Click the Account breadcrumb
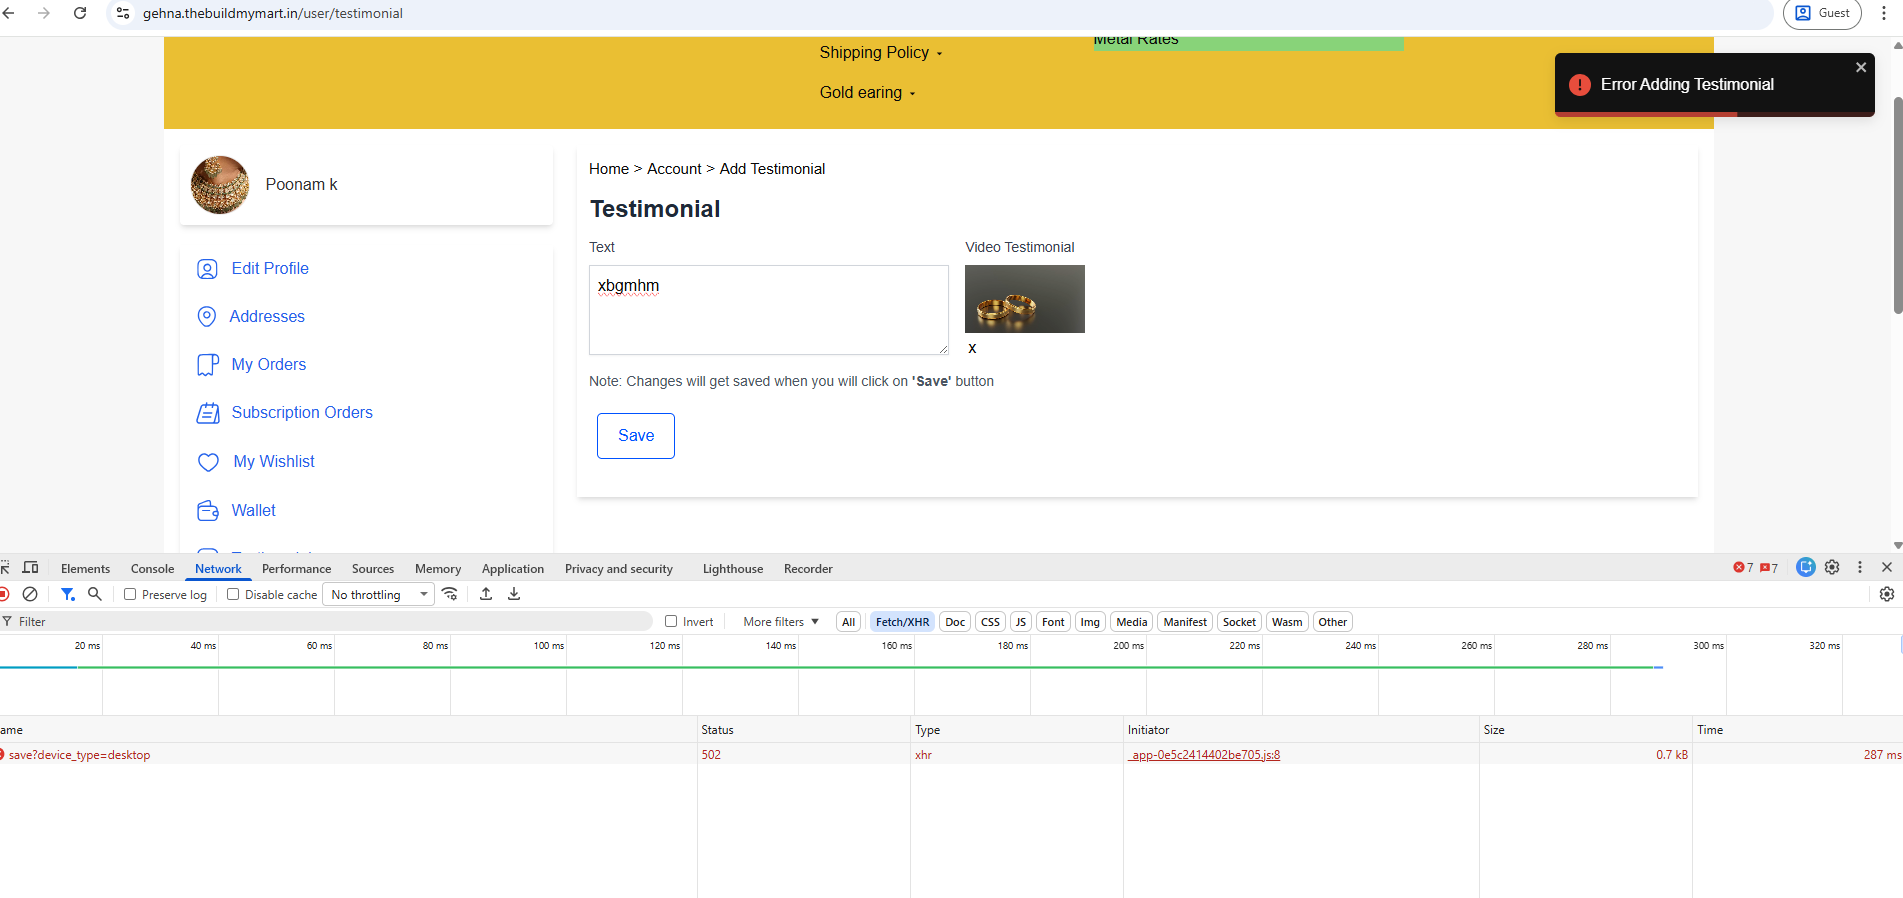Image resolution: width=1903 pixels, height=898 pixels. (674, 169)
